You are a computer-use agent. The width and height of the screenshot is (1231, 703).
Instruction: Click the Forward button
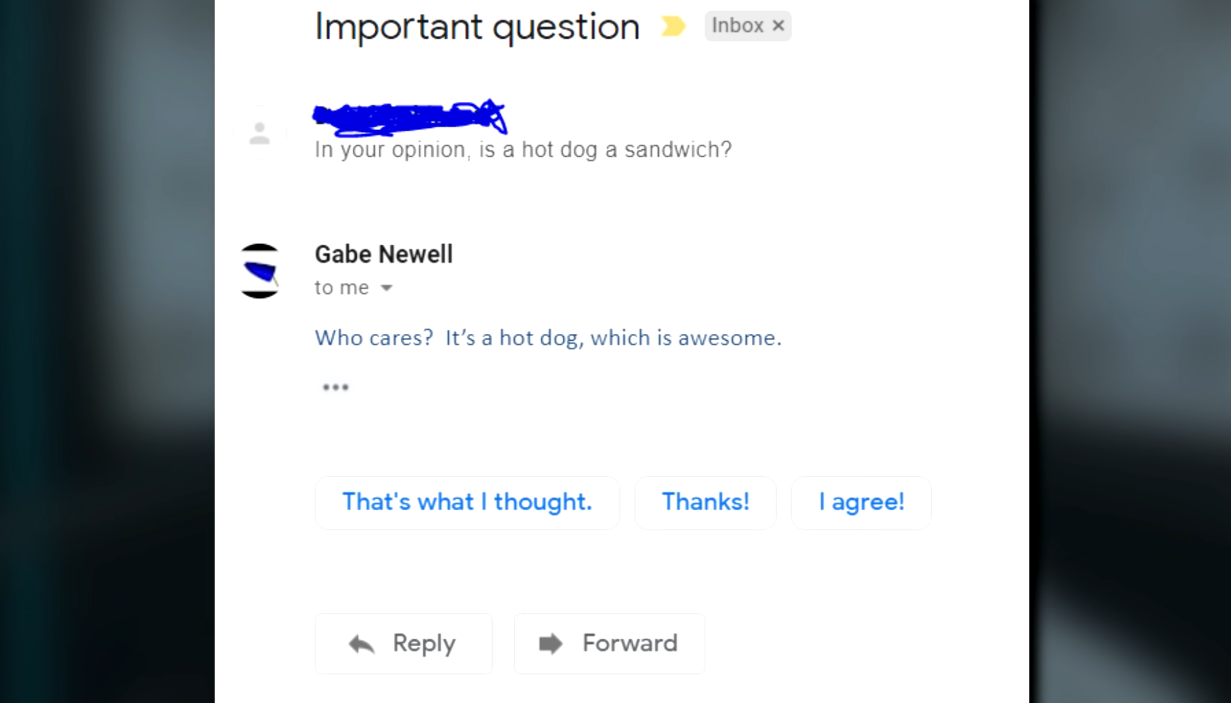tap(609, 643)
